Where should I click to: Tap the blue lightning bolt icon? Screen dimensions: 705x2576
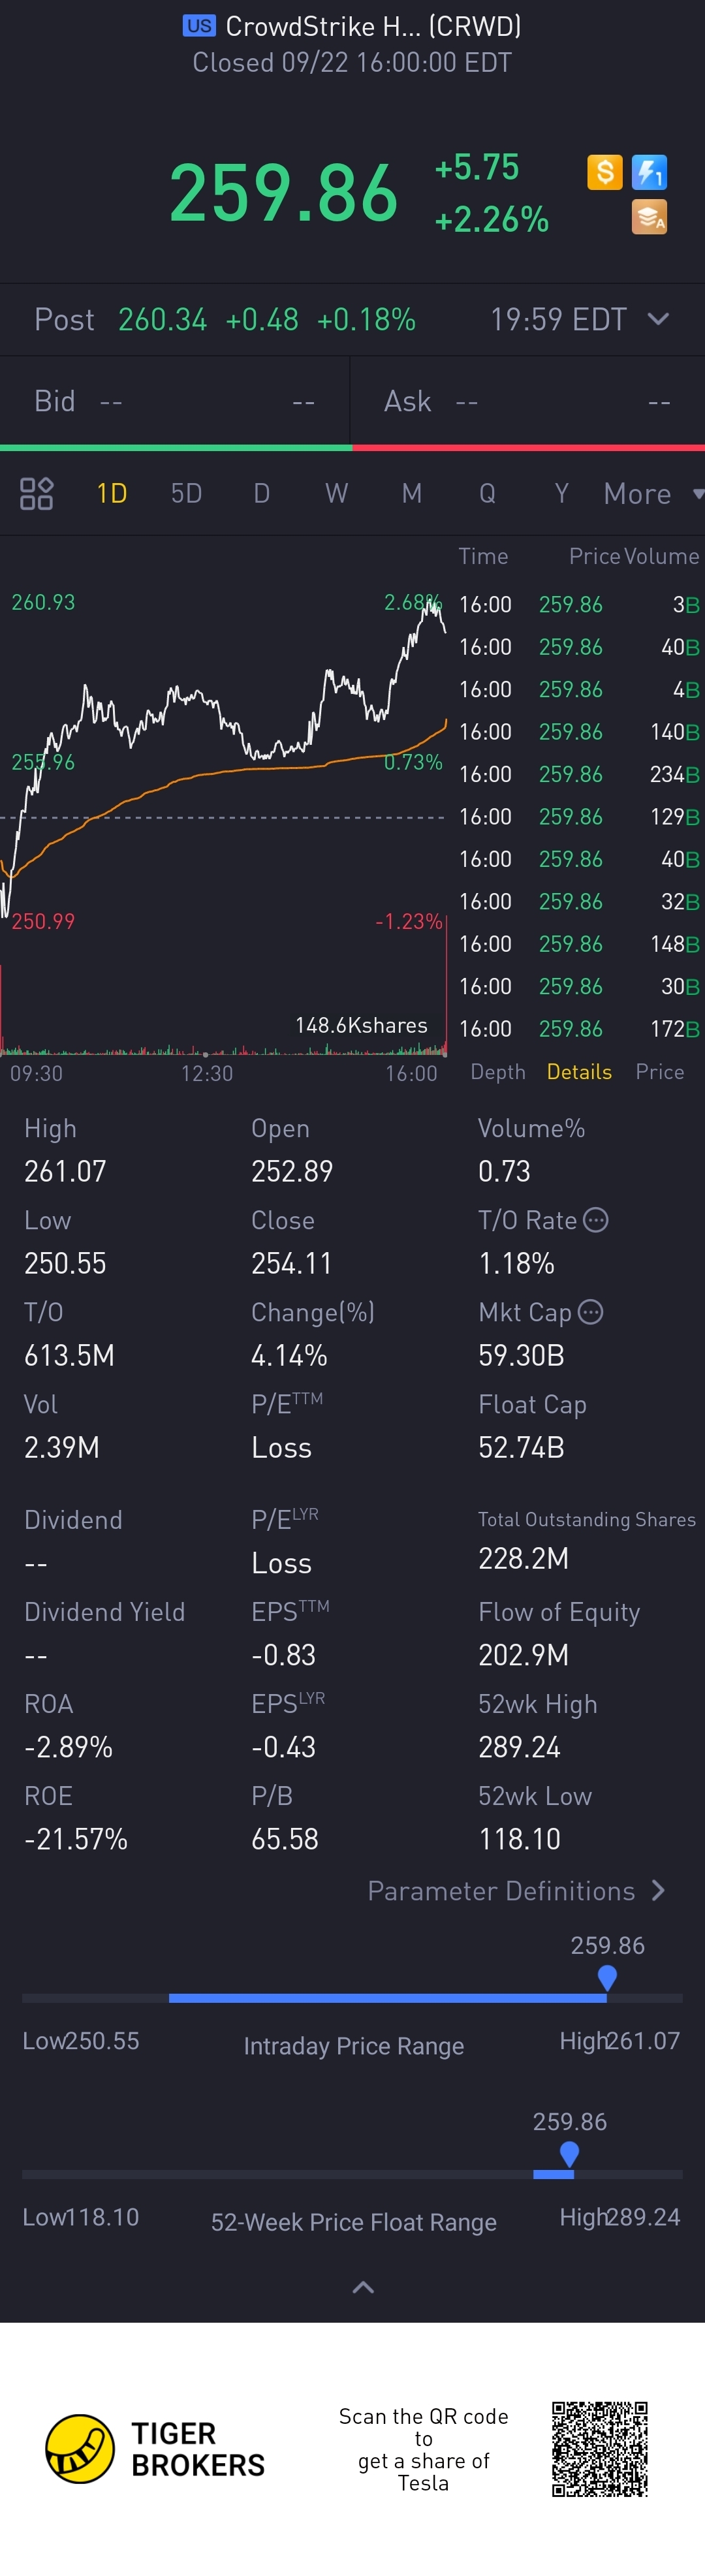pyautogui.click(x=649, y=172)
